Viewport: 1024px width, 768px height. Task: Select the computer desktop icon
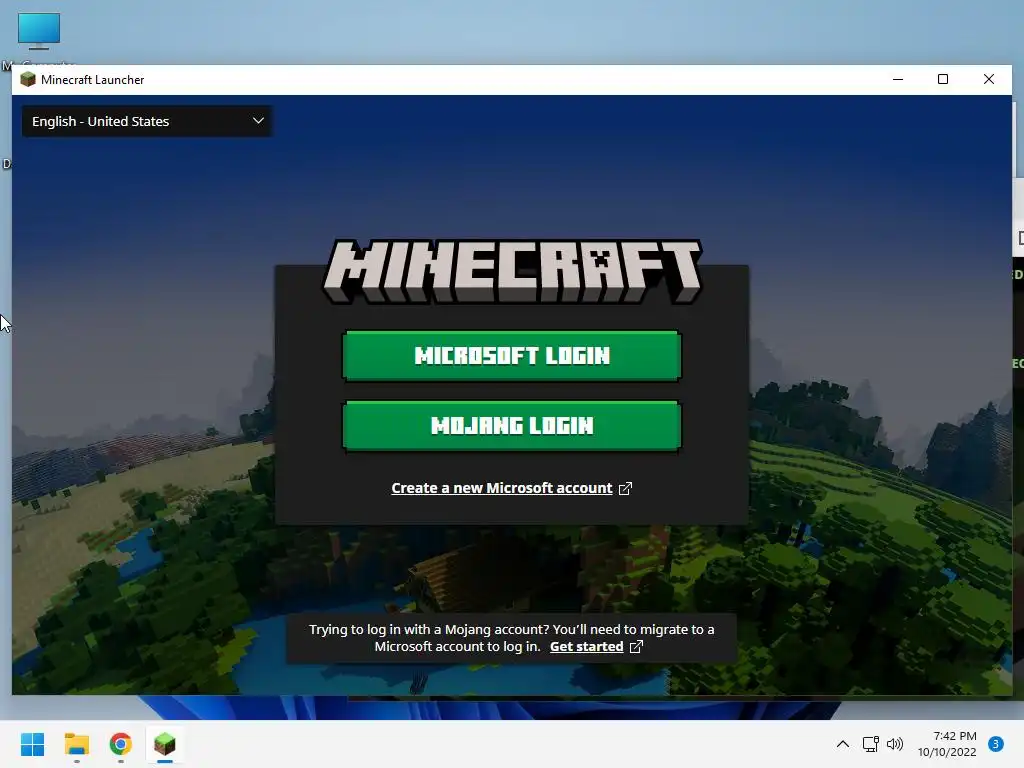(39, 31)
